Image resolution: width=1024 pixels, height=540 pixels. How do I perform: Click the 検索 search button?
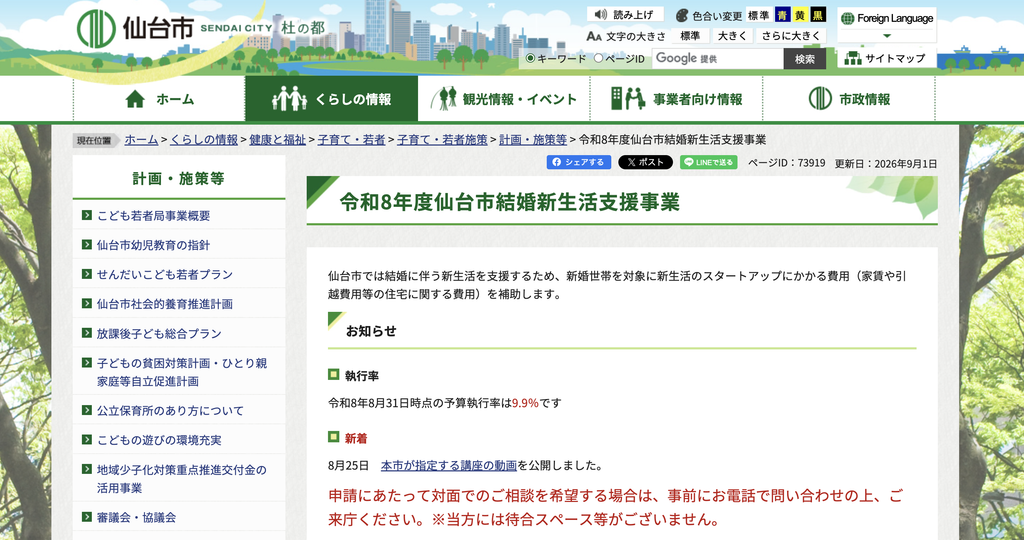click(805, 59)
